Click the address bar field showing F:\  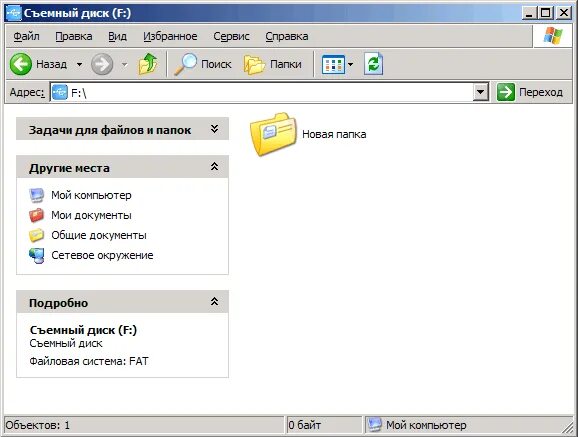[x=270, y=92]
